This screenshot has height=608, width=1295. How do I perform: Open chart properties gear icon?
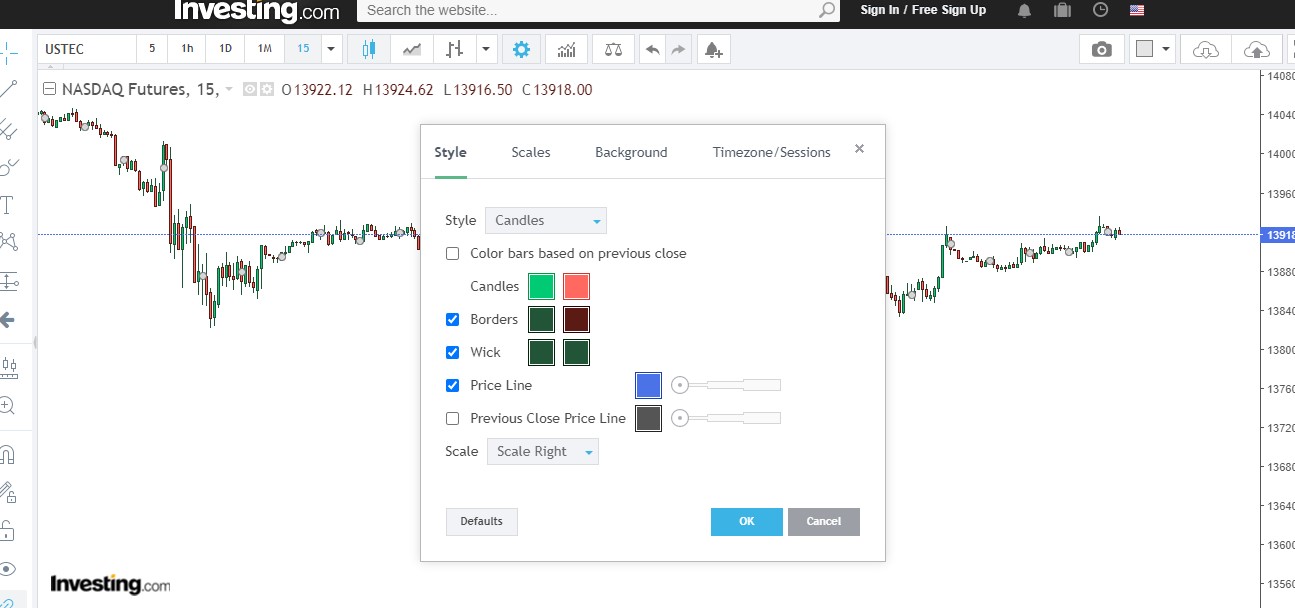click(521, 49)
